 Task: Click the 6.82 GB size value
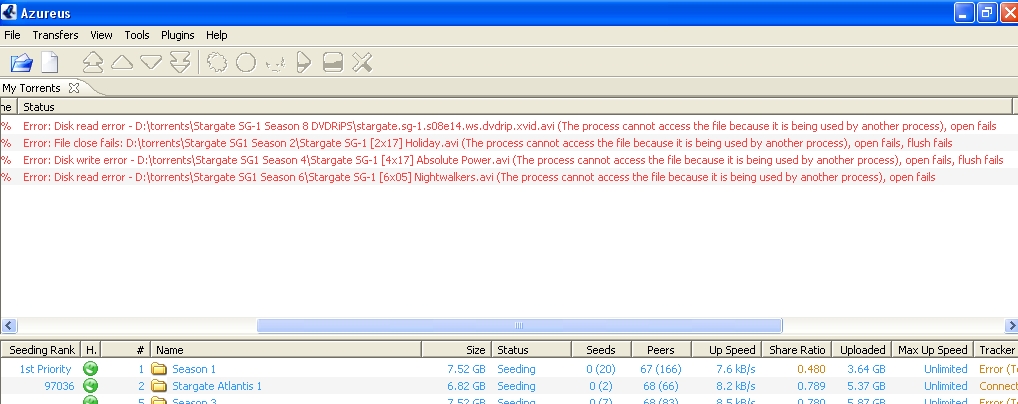[x=466, y=386]
